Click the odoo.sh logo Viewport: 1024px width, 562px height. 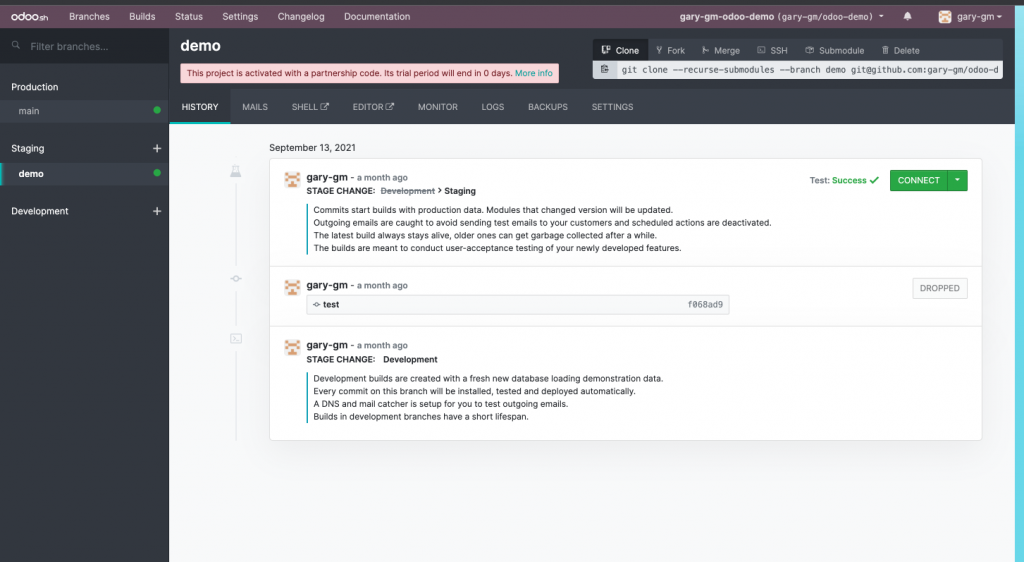(29, 16)
